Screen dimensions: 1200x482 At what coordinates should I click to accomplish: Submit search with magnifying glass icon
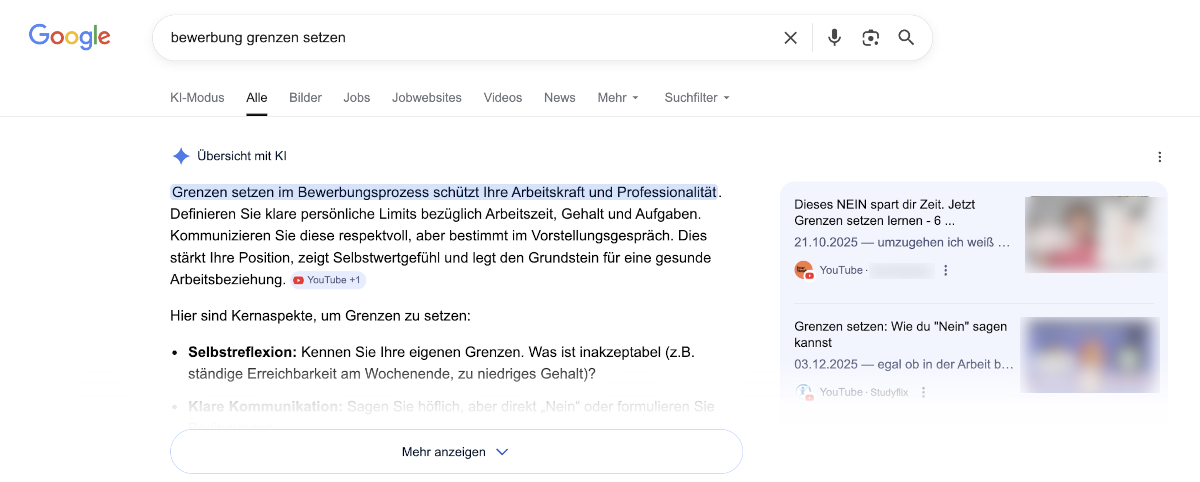pyautogui.click(x=906, y=38)
